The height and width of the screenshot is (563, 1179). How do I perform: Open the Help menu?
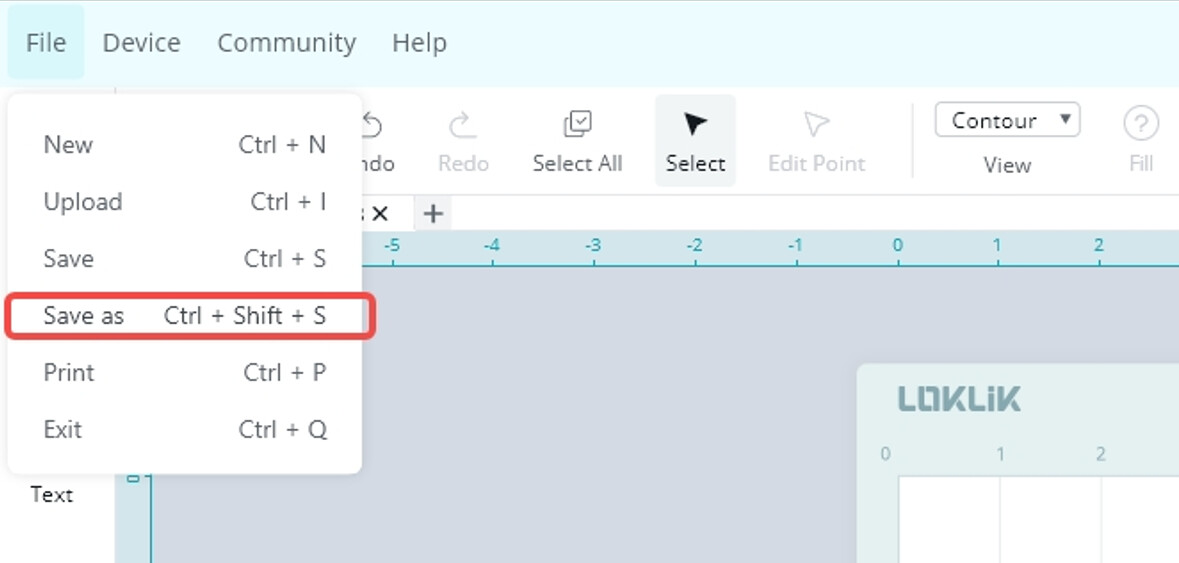(419, 43)
